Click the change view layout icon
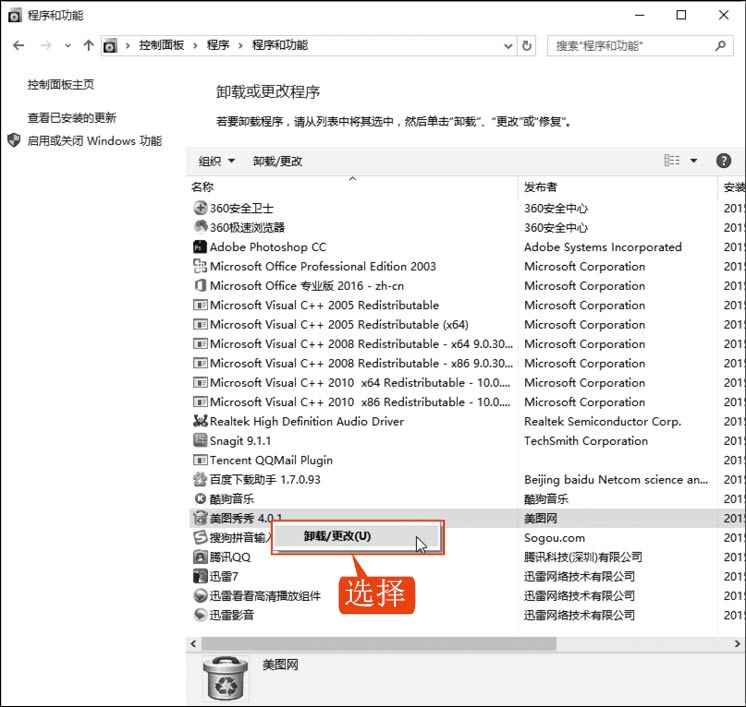Viewport: 746px width, 707px height. [x=672, y=160]
